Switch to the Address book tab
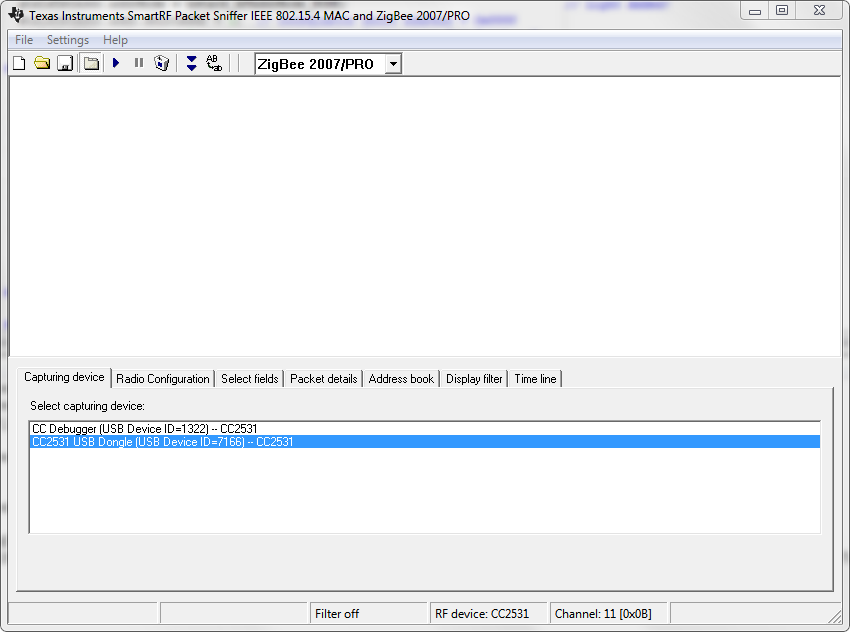Viewport: 850px width, 632px height. point(401,379)
